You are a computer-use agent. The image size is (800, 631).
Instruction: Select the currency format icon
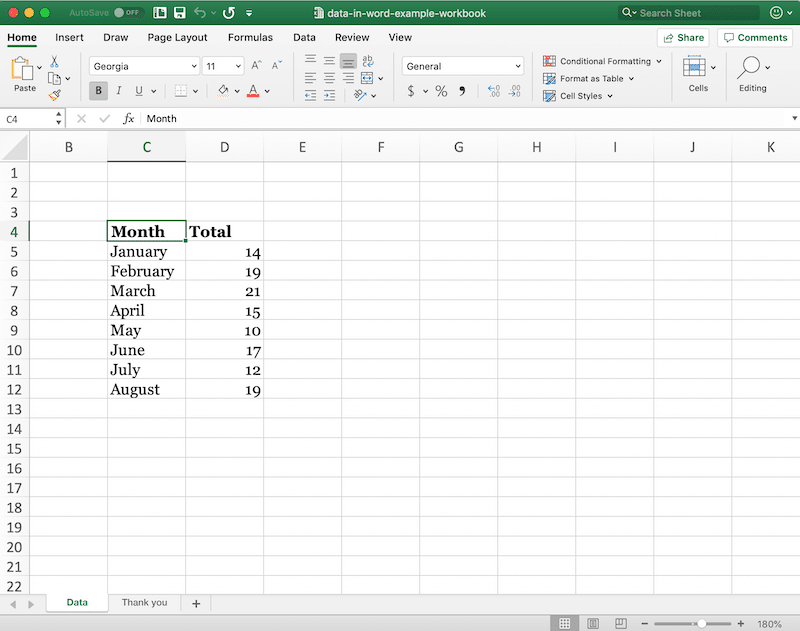(410, 90)
